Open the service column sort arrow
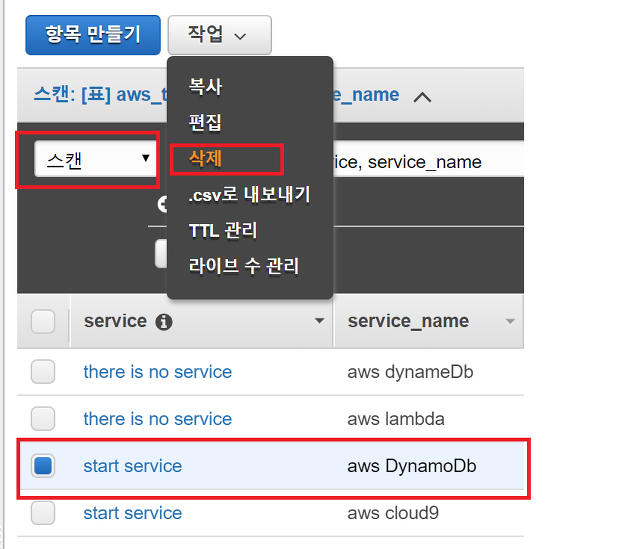 coord(319,321)
